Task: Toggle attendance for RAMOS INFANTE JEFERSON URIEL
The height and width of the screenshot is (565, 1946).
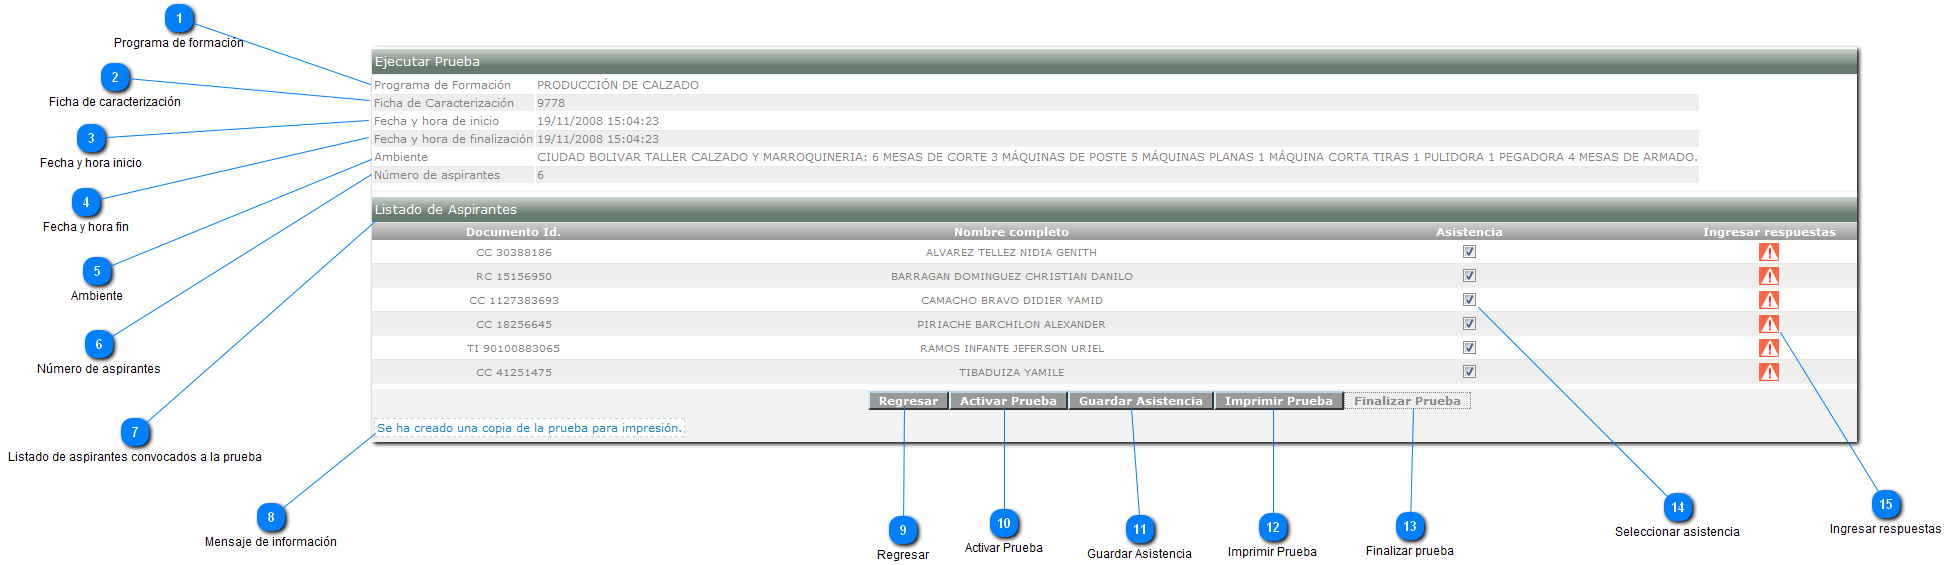Action: click(x=1469, y=348)
